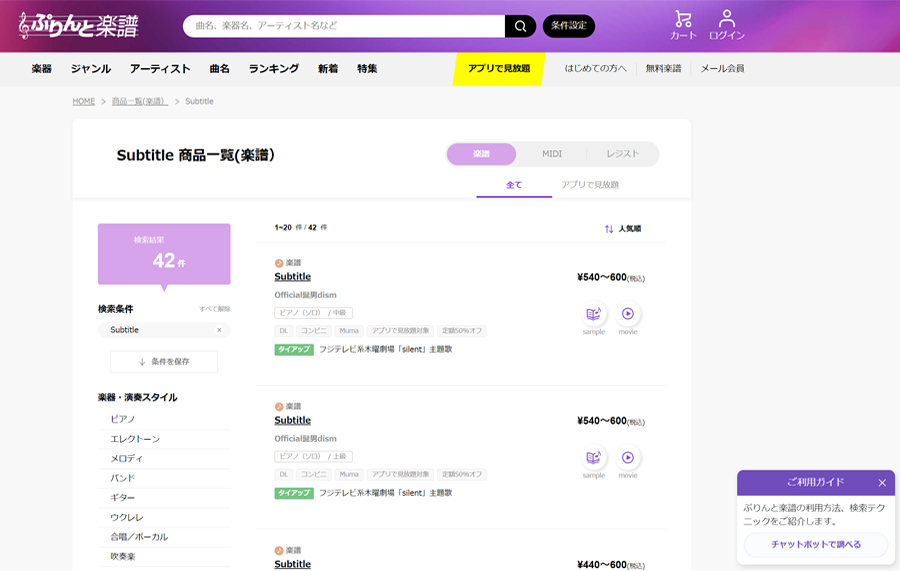Open sample icon for first Subtitle score
The height and width of the screenshot is (571, 900).
point(594,314)
